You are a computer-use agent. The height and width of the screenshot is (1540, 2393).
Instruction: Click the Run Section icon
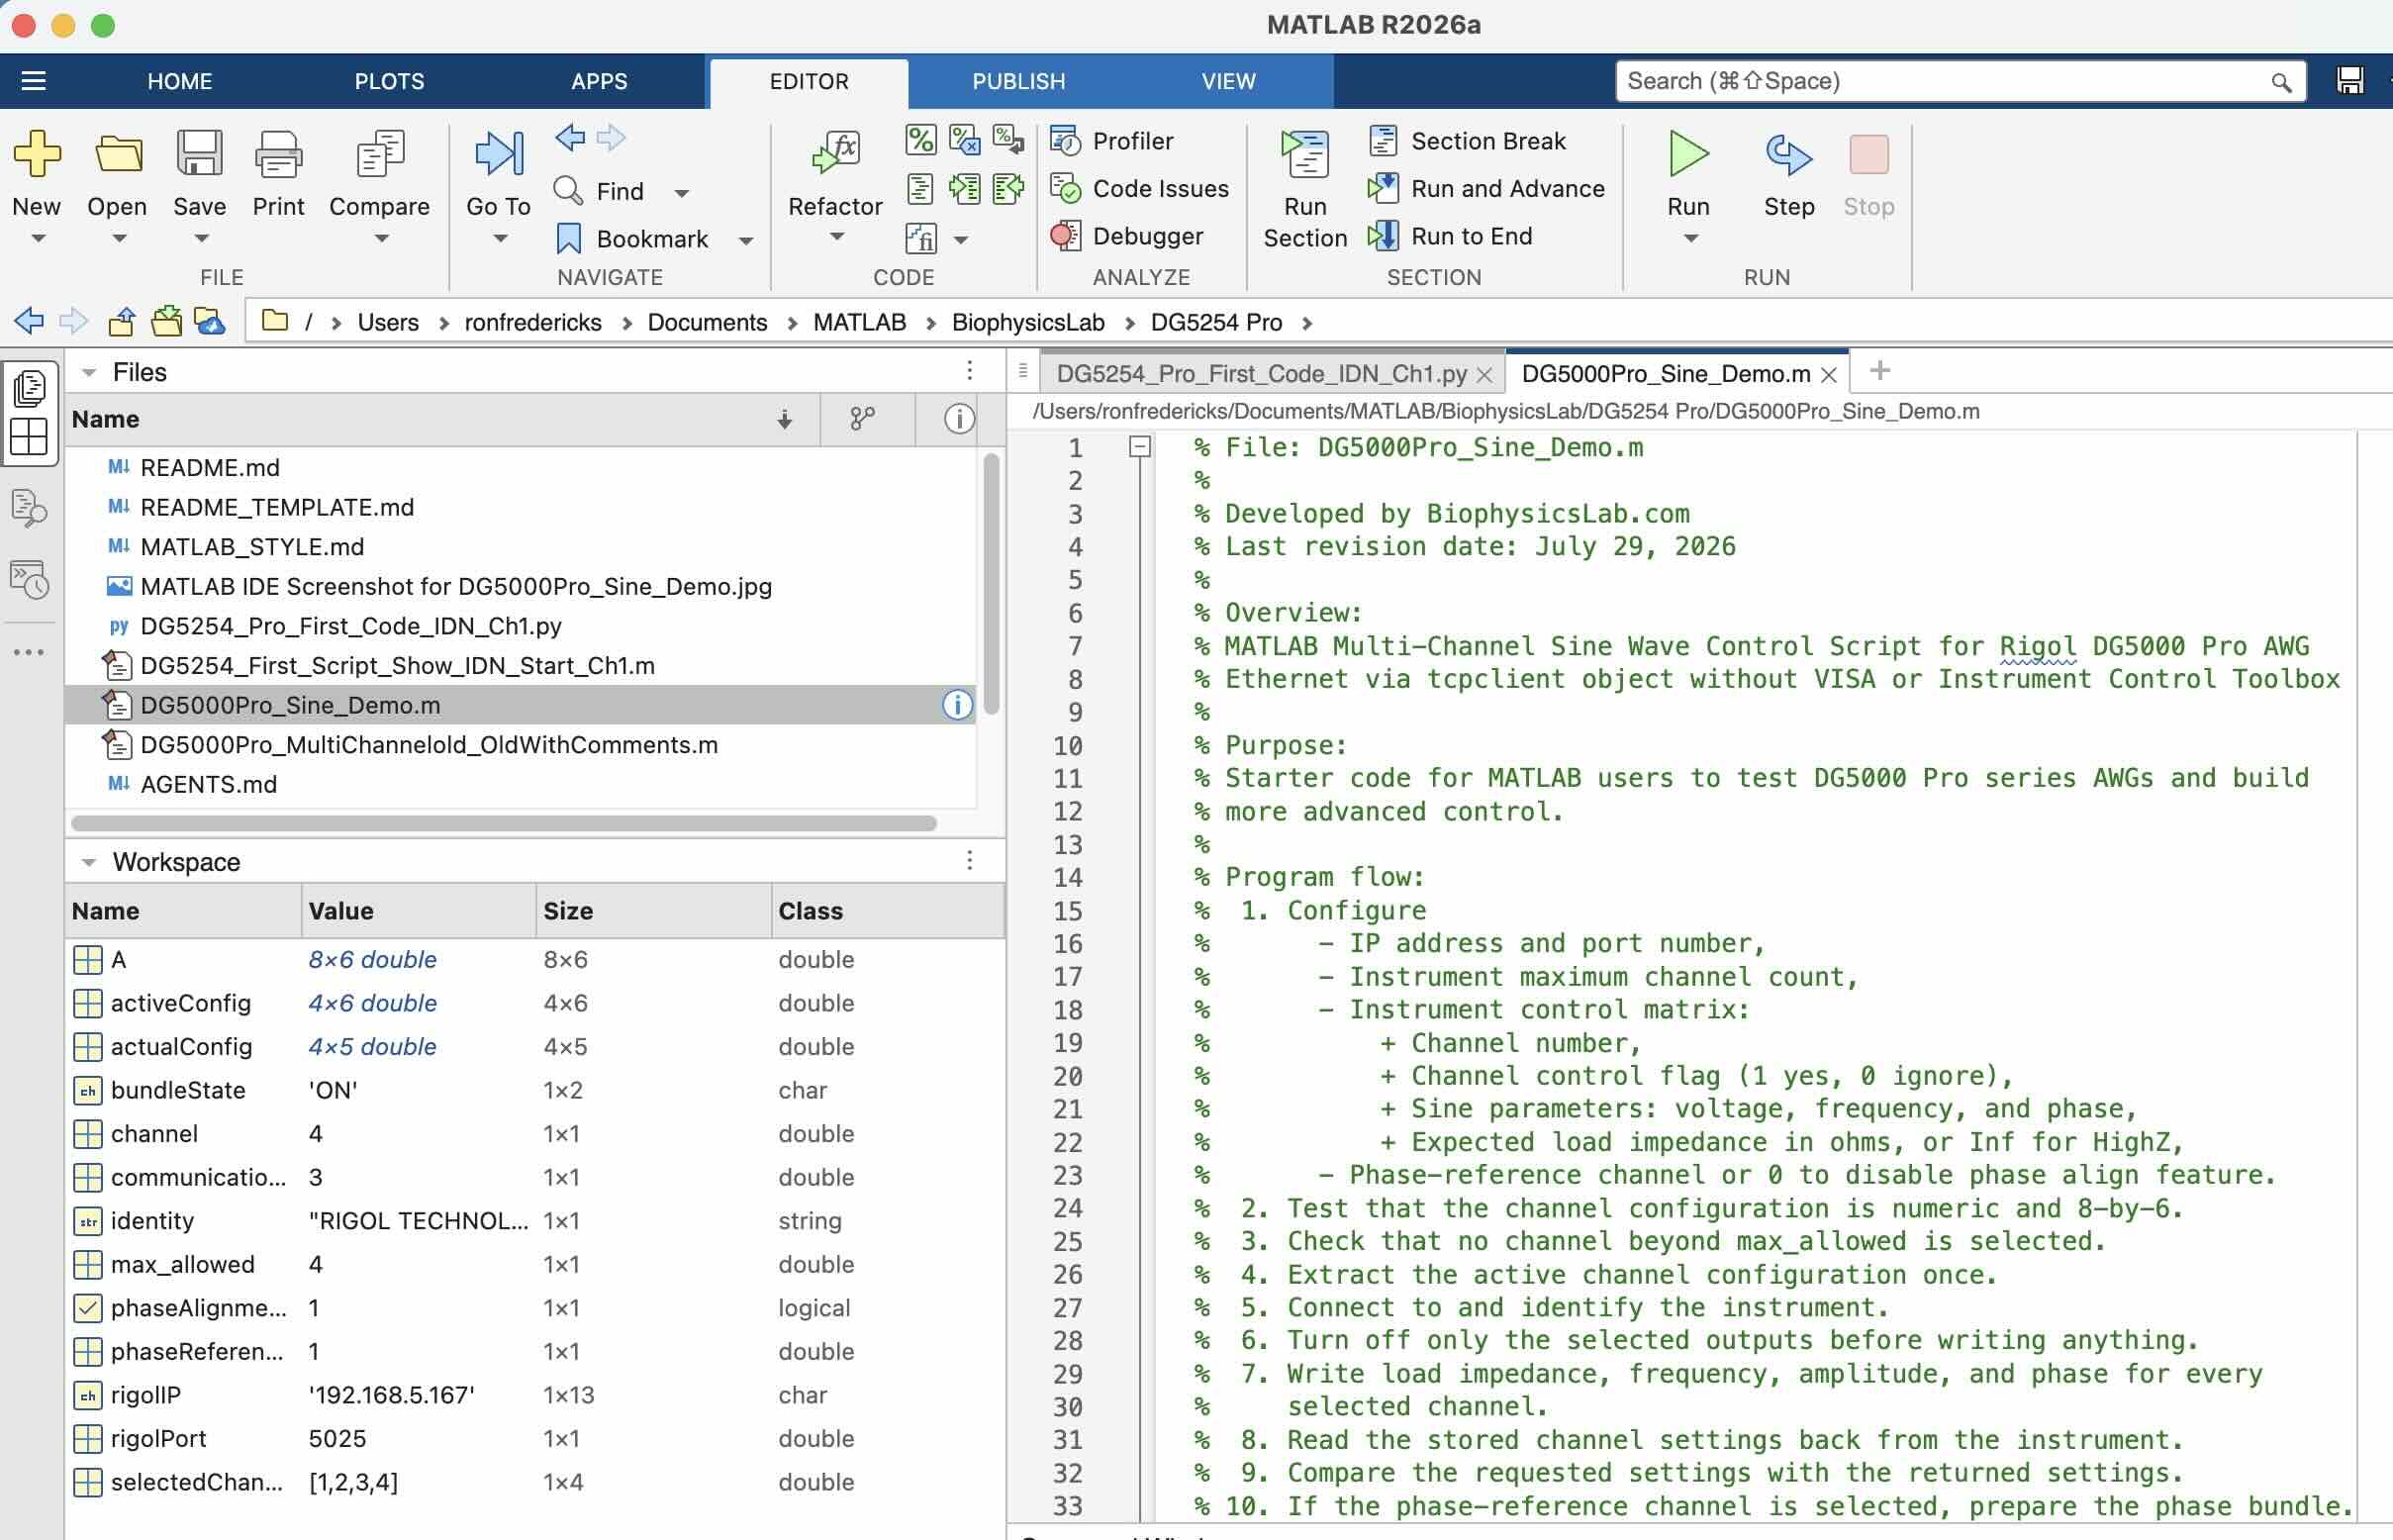point(1305,153)
